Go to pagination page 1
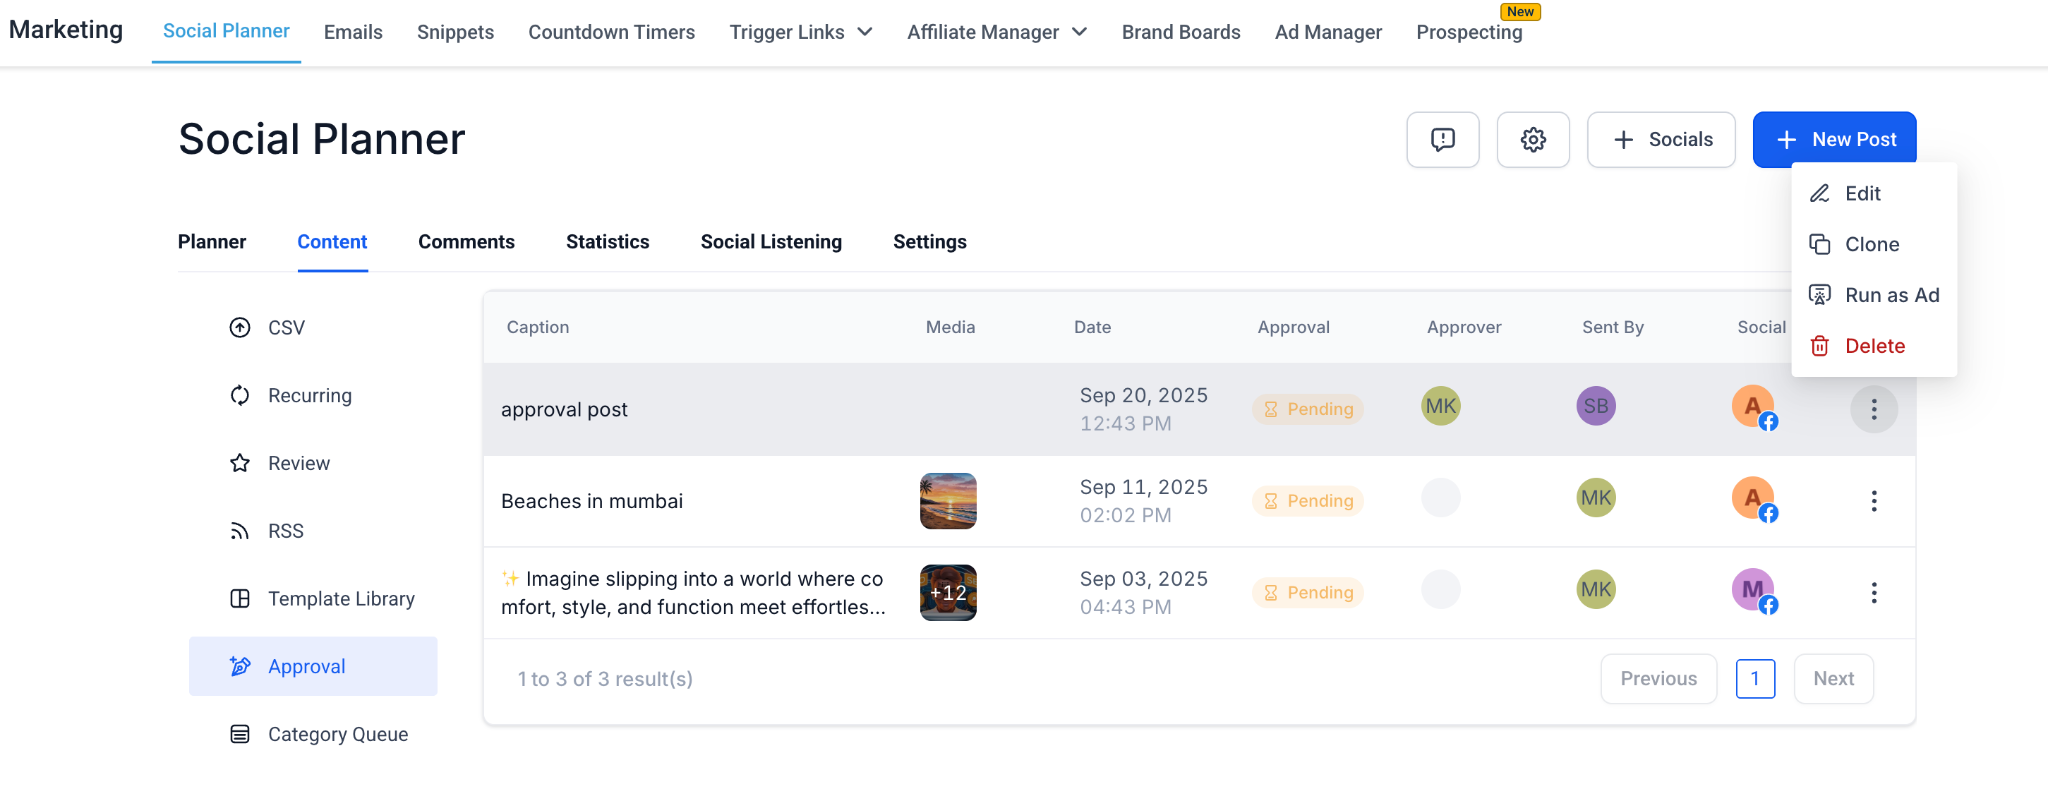The height and width of the screenshot is (810, 2048). coord(1755,679)
